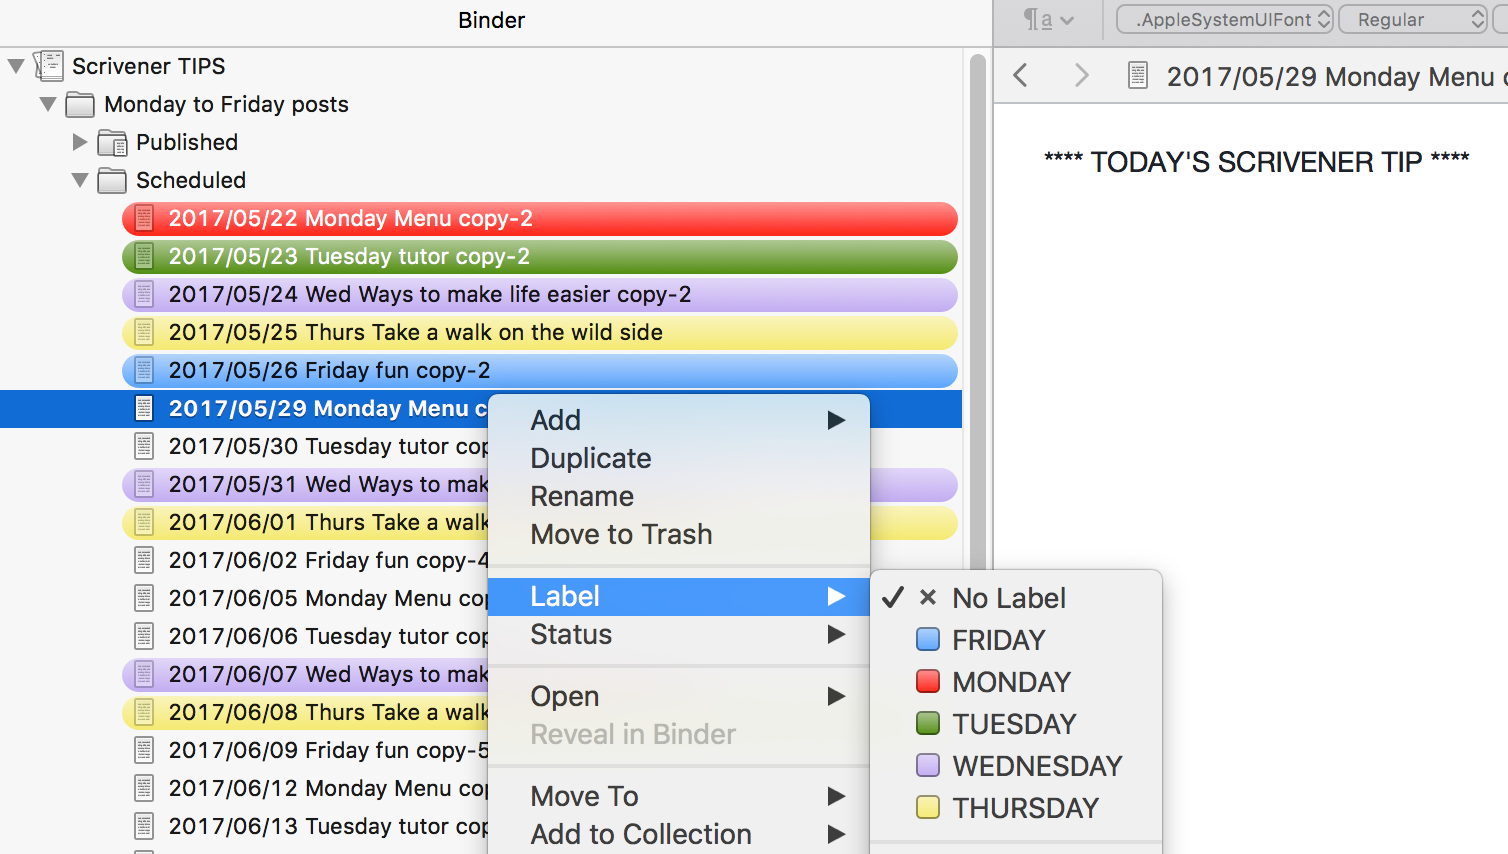Screen dimensions: 1508x854
Task: Click the document icon of 2017/06/05 Monday Menu row
Action: (144, 598)
